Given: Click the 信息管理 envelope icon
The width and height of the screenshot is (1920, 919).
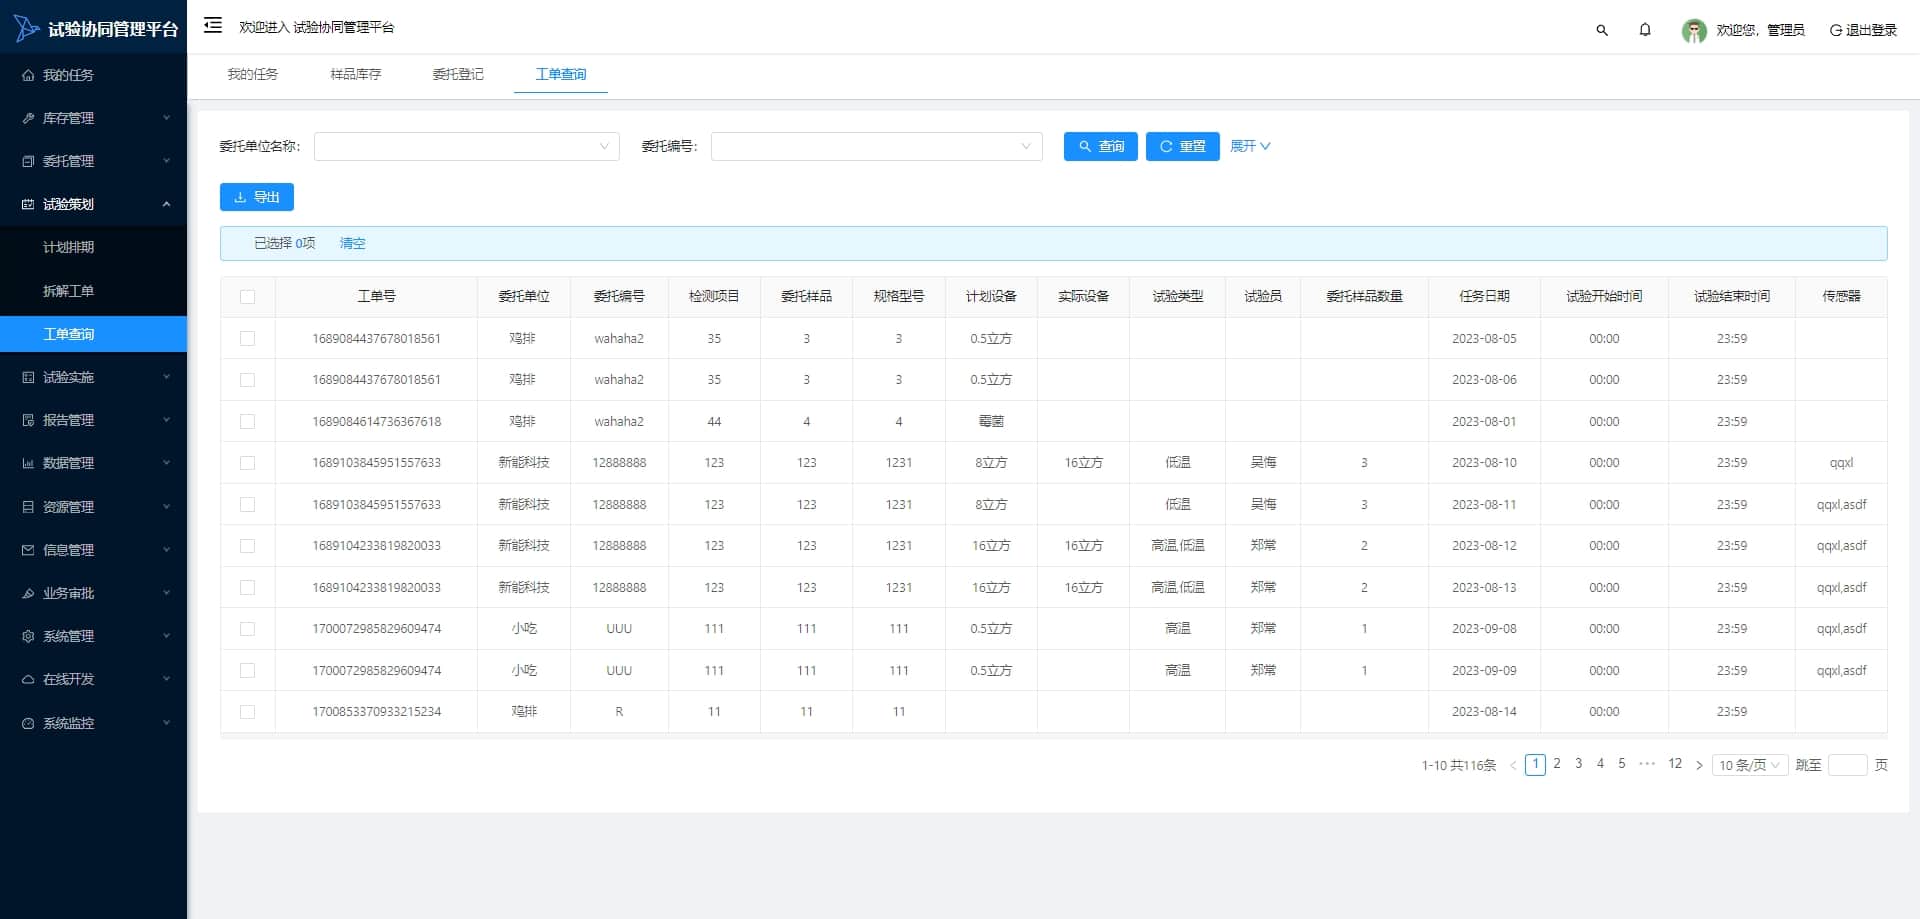Looking at the screenshot, I should [28, 550].
